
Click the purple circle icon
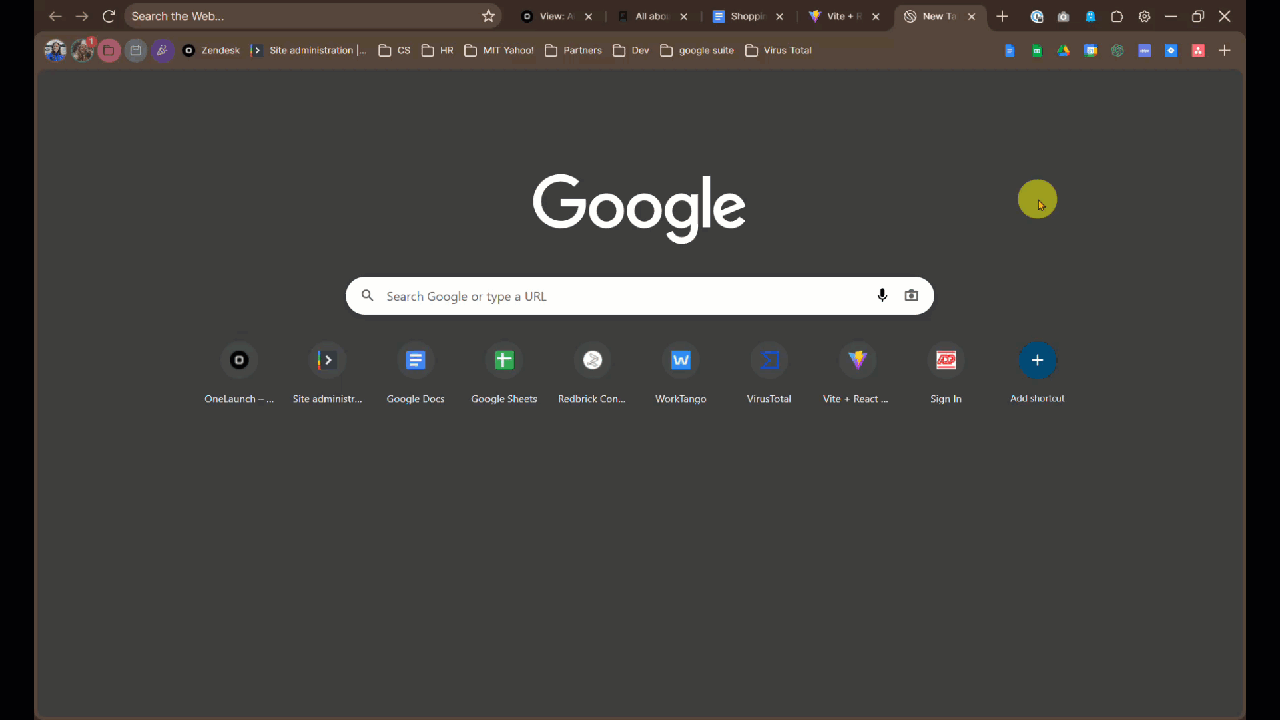pyautogui.click(x=163, y=51)
